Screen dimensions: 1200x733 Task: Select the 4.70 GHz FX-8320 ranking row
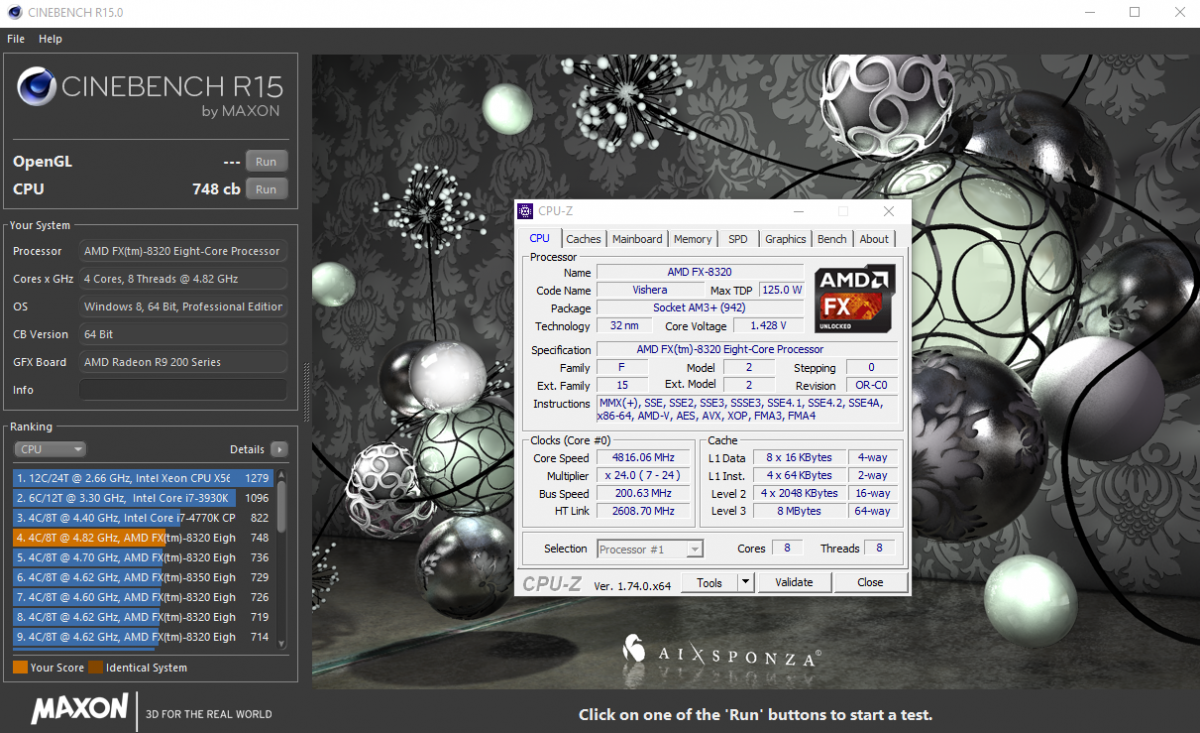pos(143,557)
